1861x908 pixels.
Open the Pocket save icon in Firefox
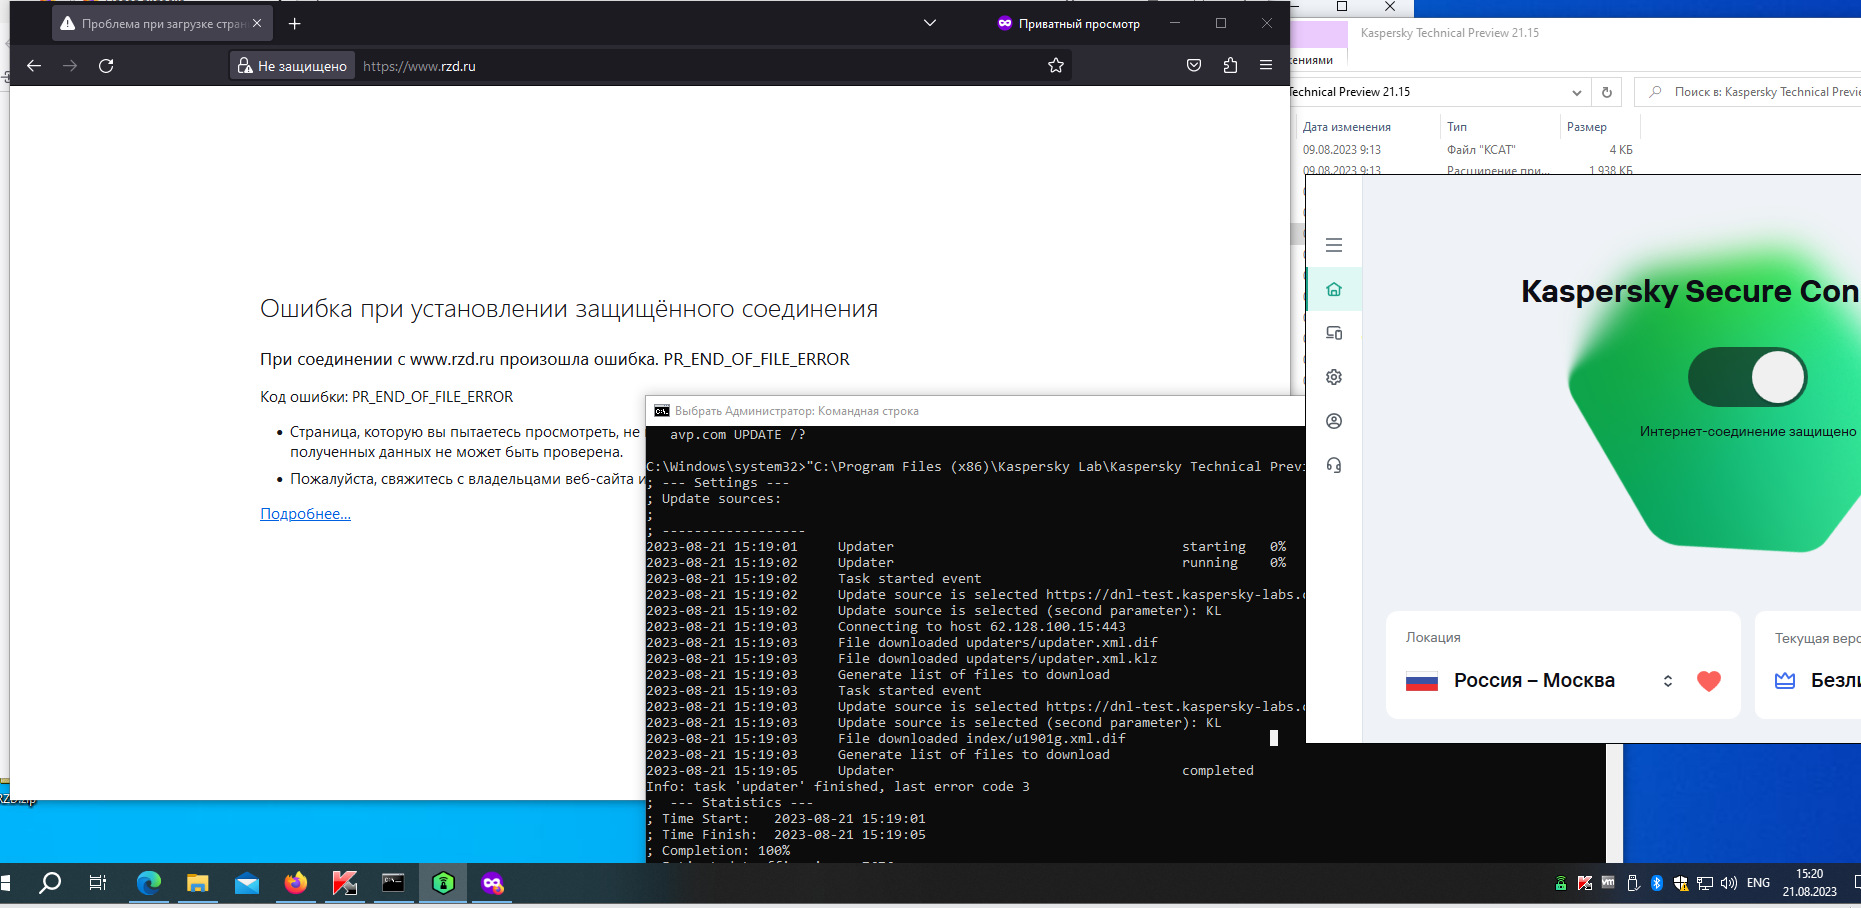point(1194,66)
